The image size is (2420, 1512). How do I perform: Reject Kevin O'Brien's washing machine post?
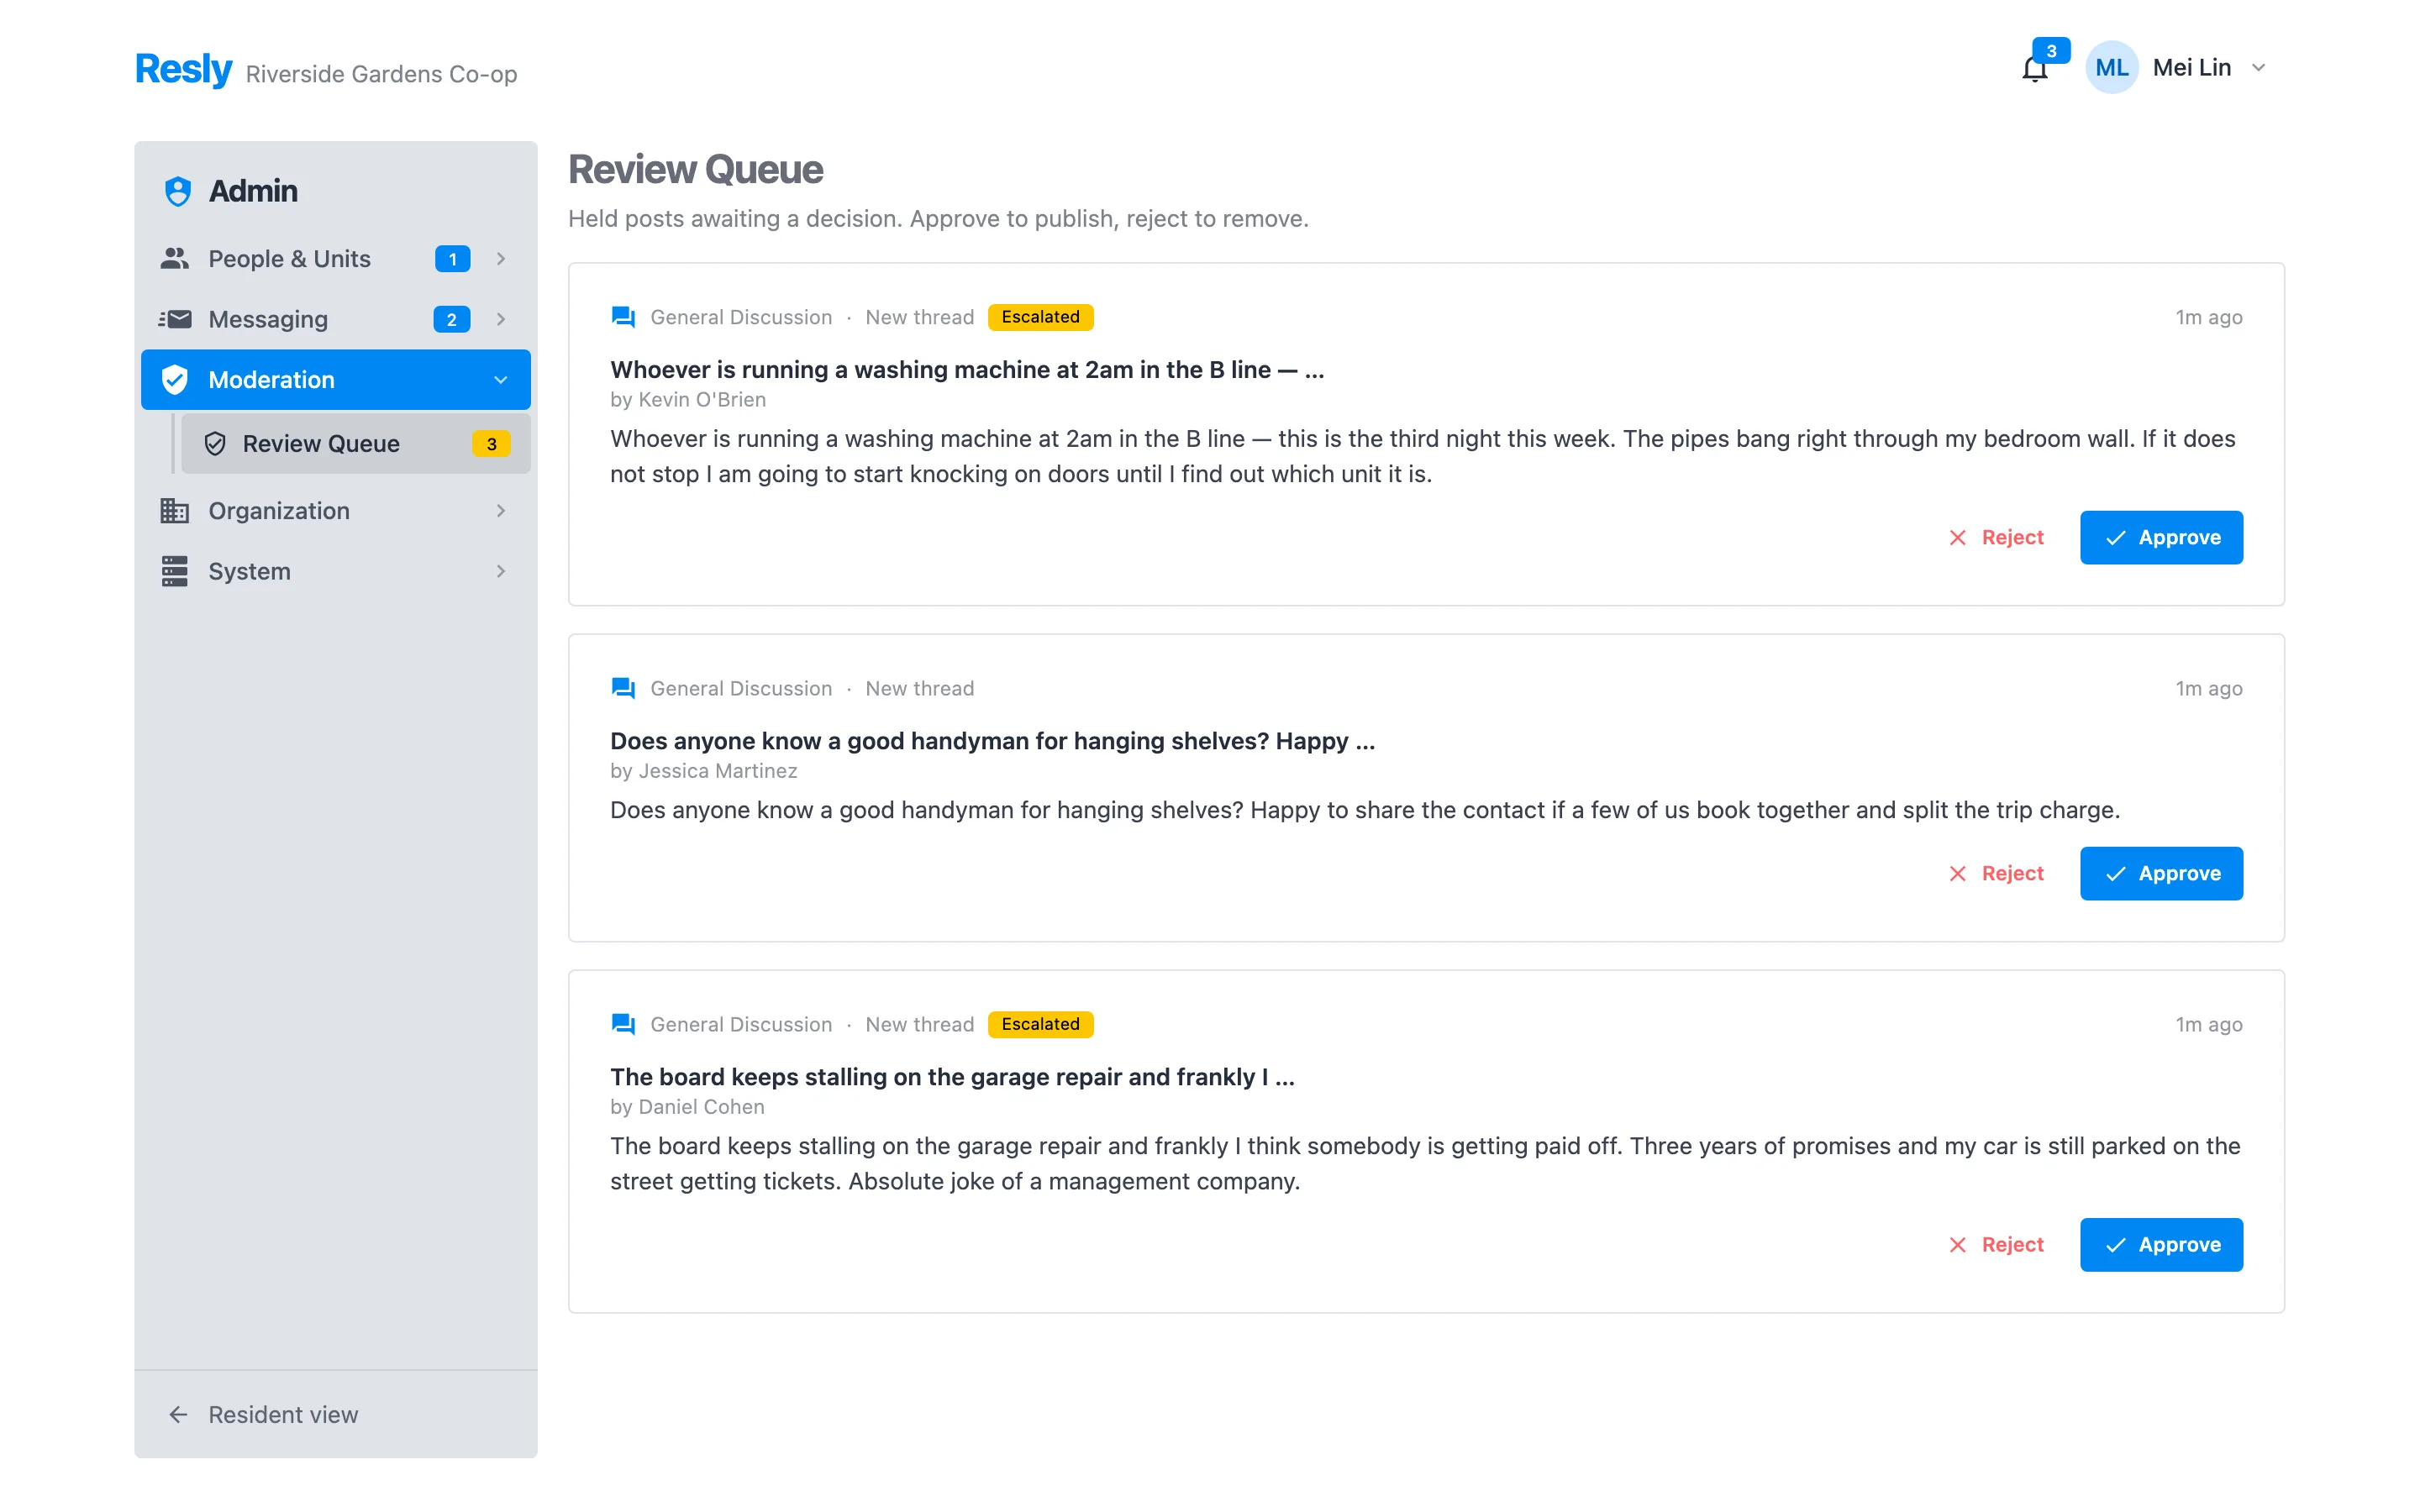point(1996,538)
